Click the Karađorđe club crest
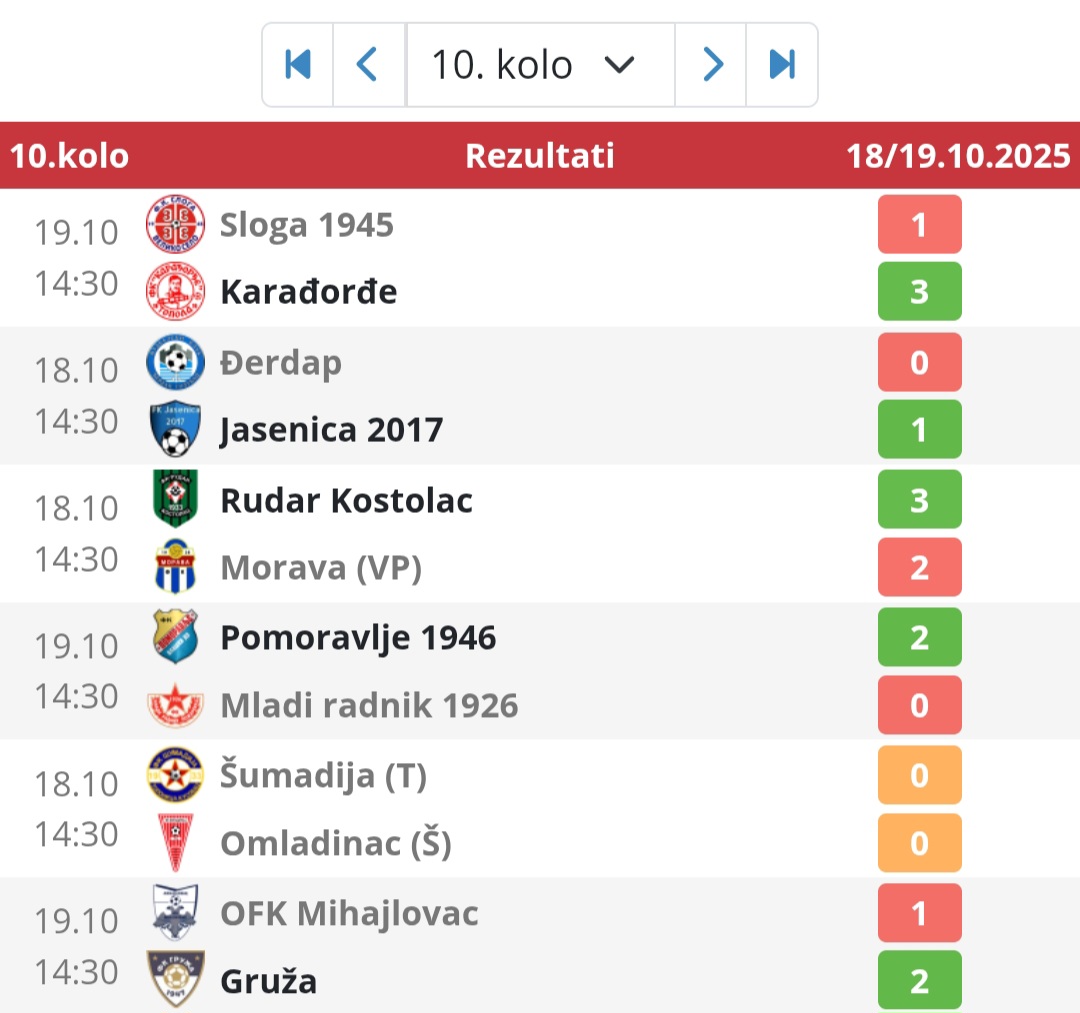The height and width of the screenshot is (1013, 1080). (x=175, y=291)
